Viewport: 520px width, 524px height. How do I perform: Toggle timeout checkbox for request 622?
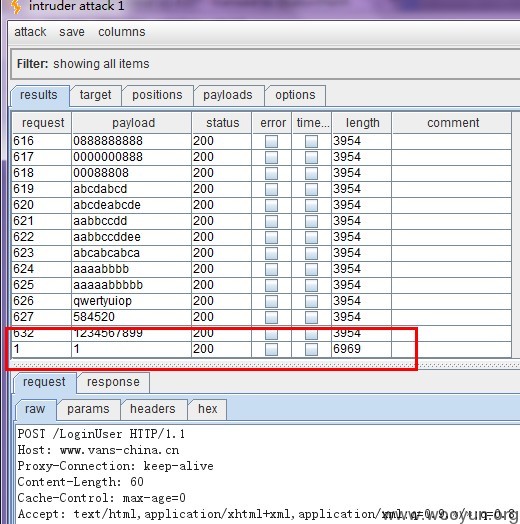coord(311,238)
